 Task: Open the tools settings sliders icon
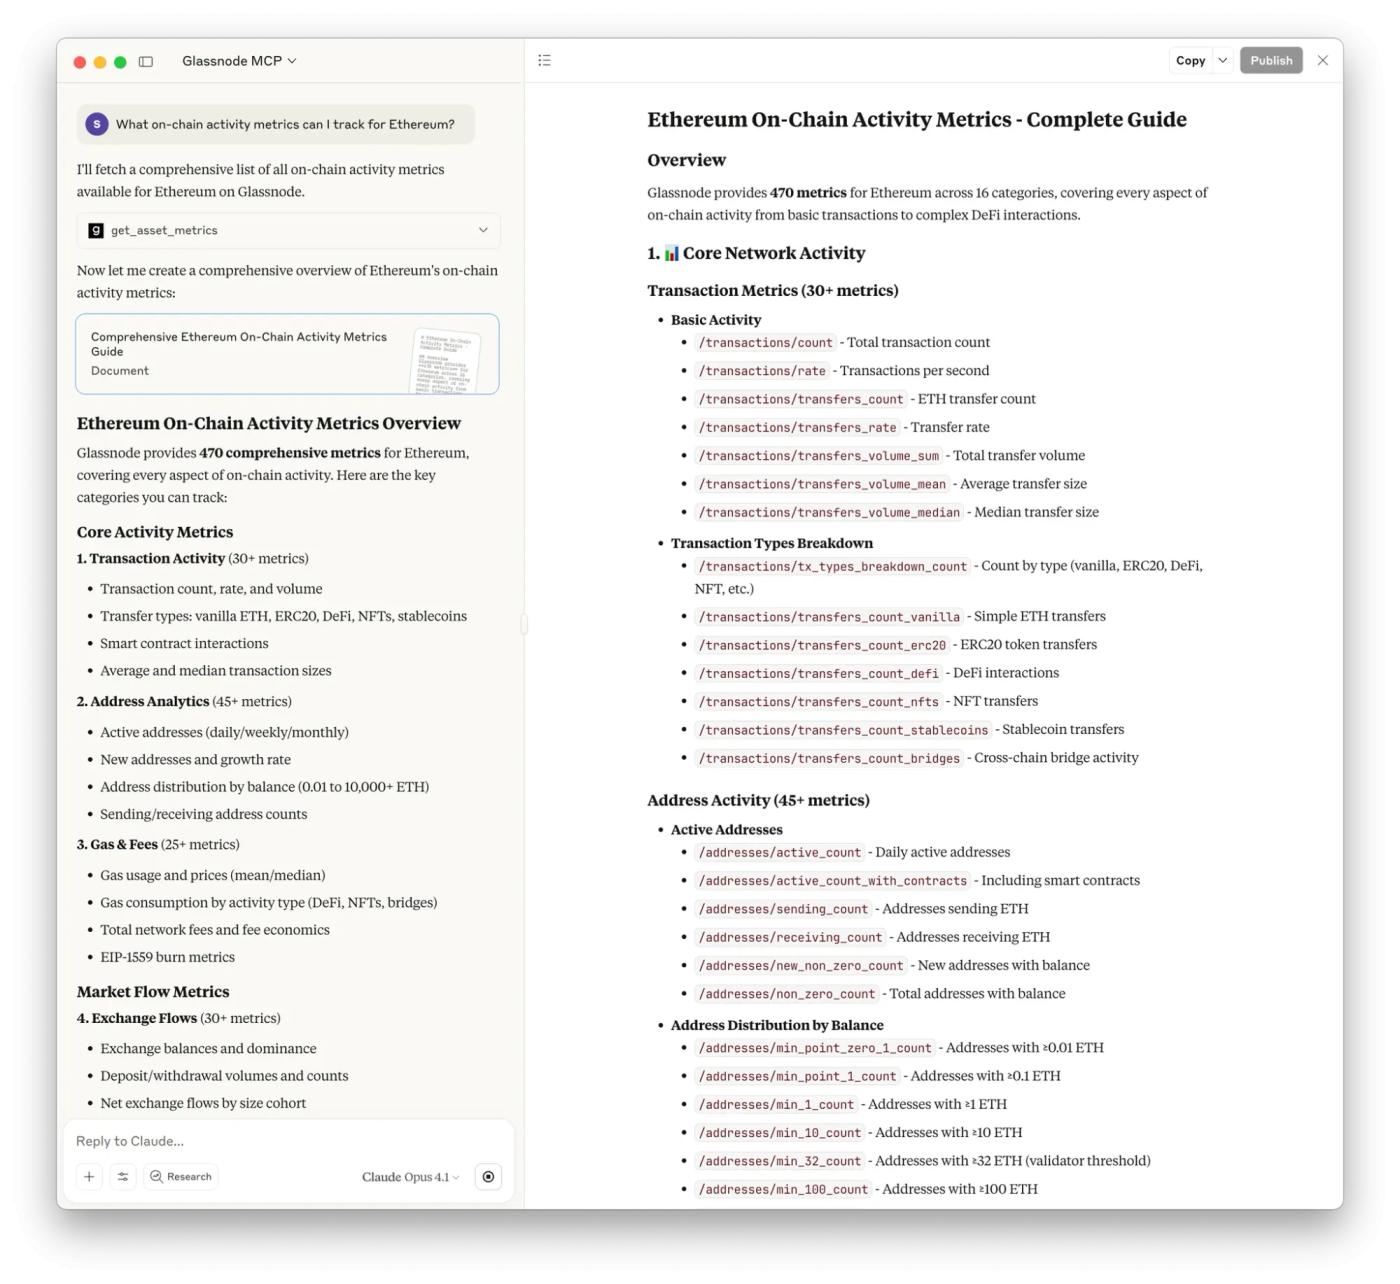123,1177
